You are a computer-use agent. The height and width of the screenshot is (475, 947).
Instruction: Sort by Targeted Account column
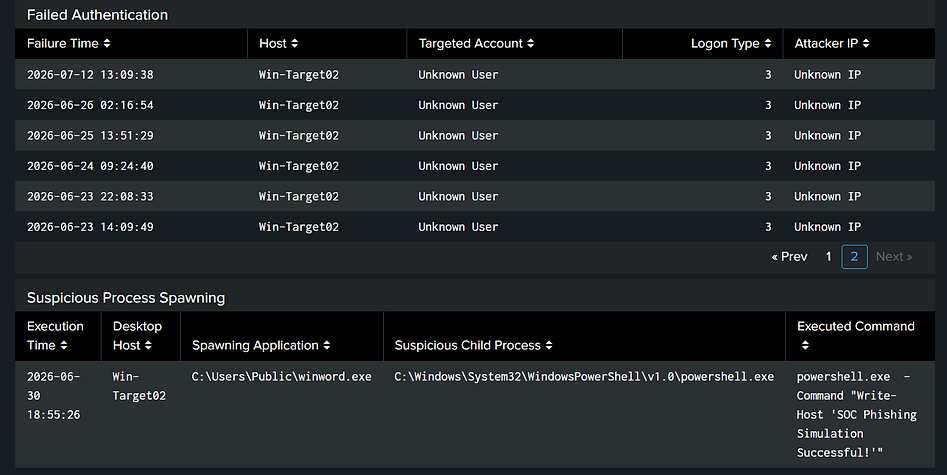click(530, 44)
